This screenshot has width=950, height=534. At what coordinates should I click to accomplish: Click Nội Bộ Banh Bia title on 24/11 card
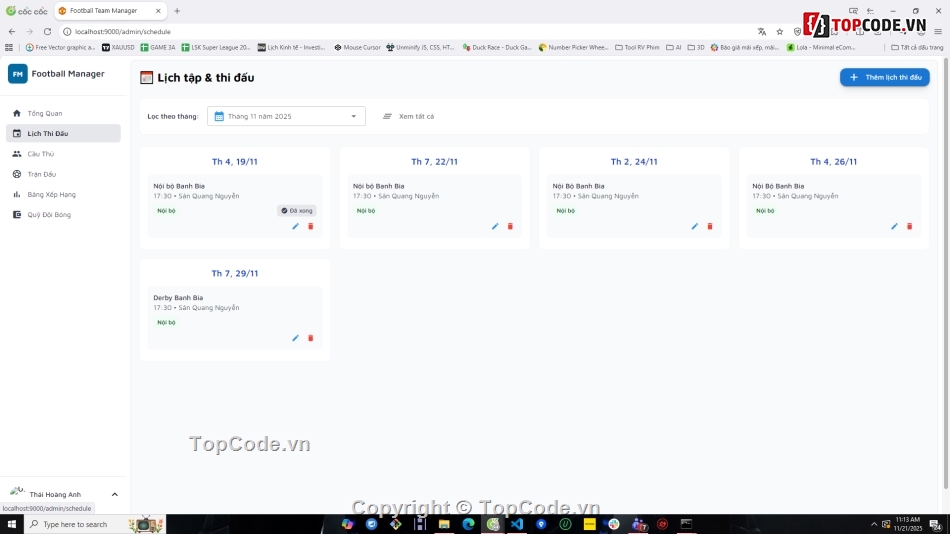tap(578, 186)
